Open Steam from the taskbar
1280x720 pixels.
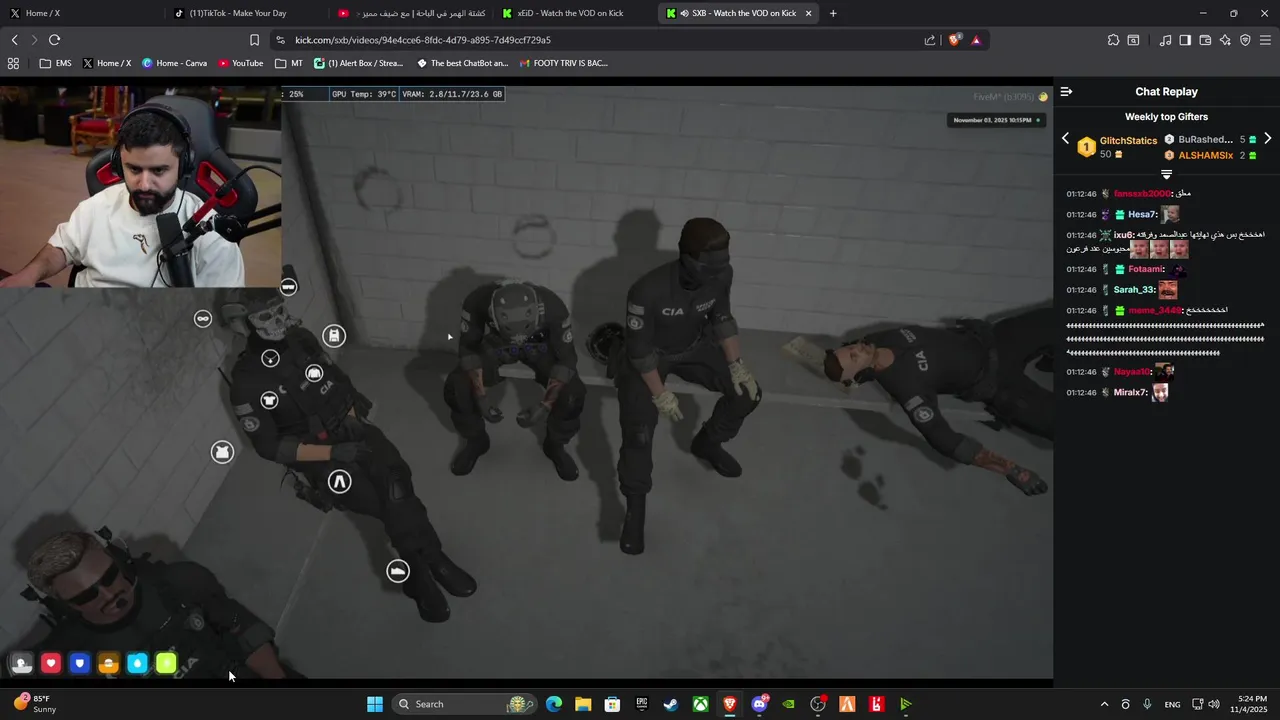671,704
